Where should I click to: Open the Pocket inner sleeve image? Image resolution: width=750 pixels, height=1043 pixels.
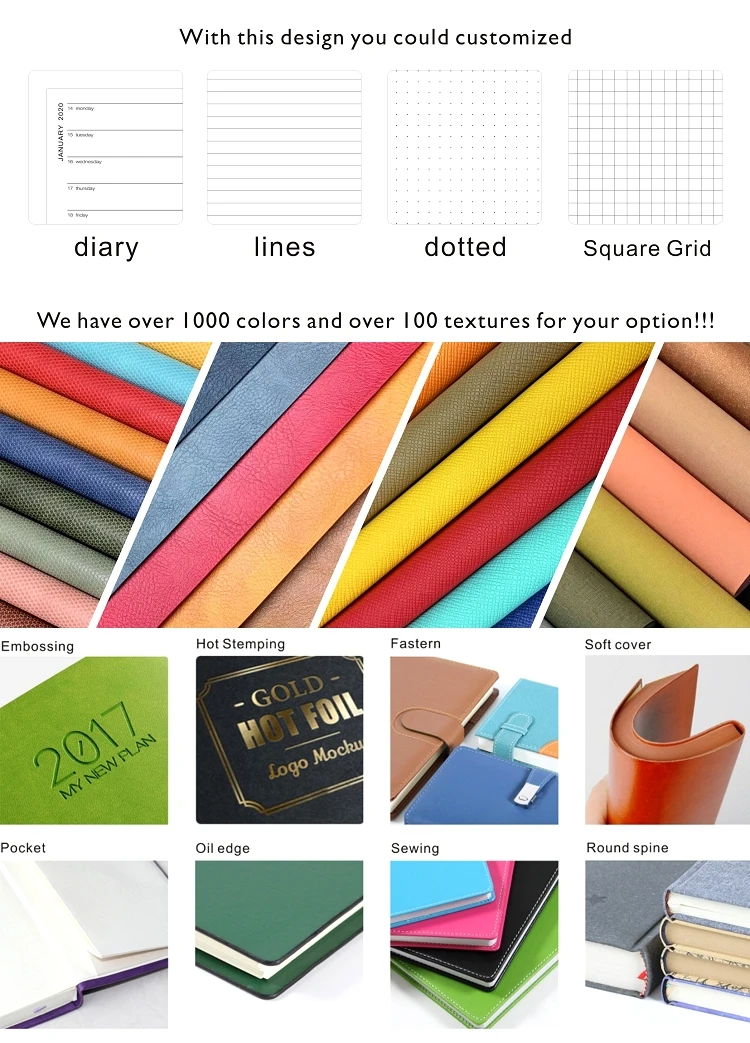click(84, 945)
